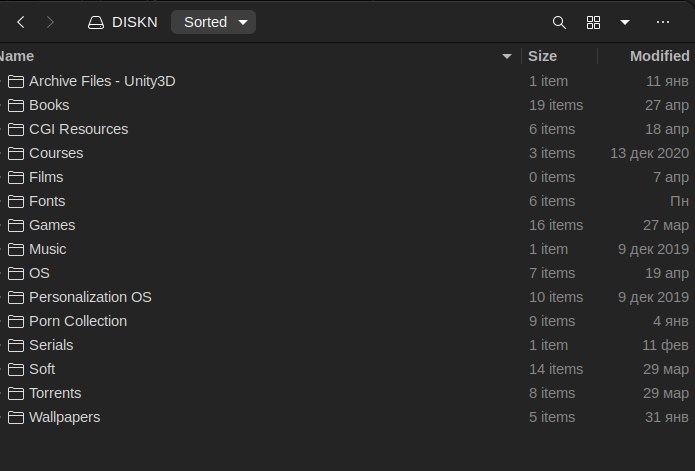Click the 9 дек 2019 date of Music
Screen dimensions: 695x471
coord(654,249)
